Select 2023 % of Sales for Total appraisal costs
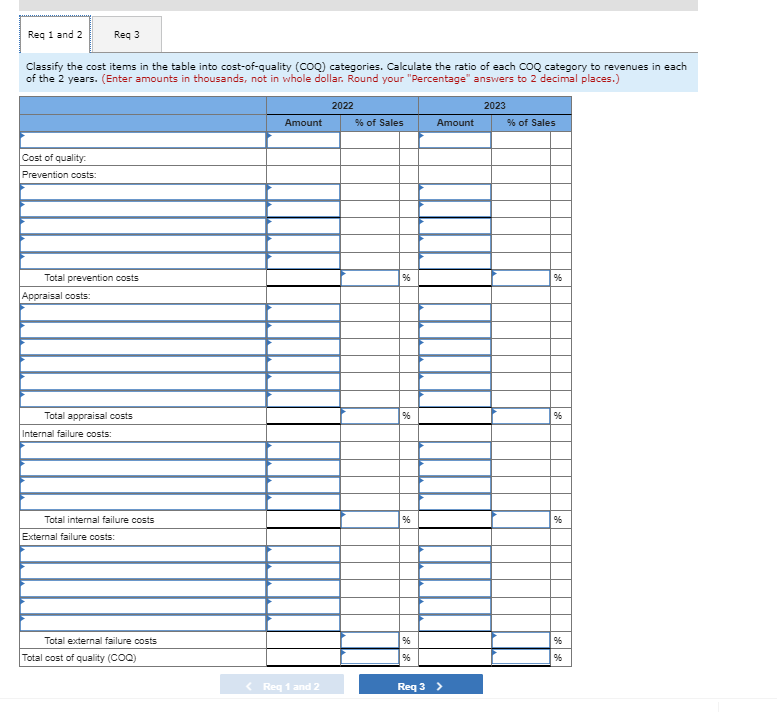Screen dimensions: 777x712 pos(521,416)
